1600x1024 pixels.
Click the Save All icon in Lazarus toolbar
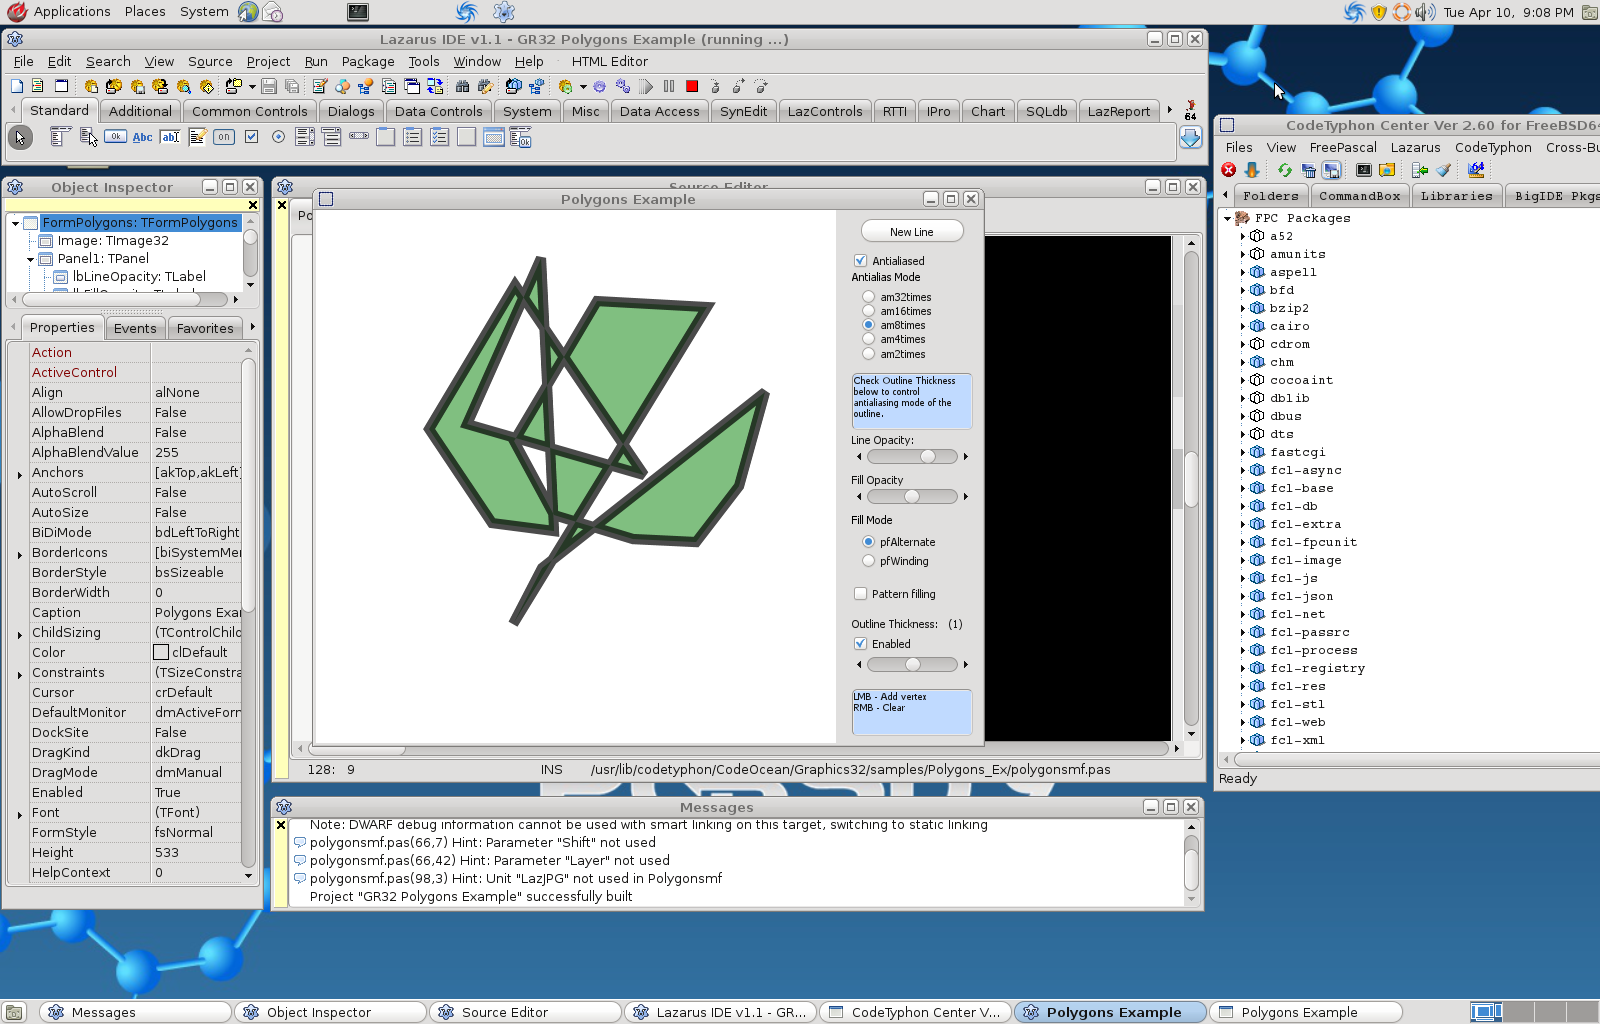click(292, 87)
